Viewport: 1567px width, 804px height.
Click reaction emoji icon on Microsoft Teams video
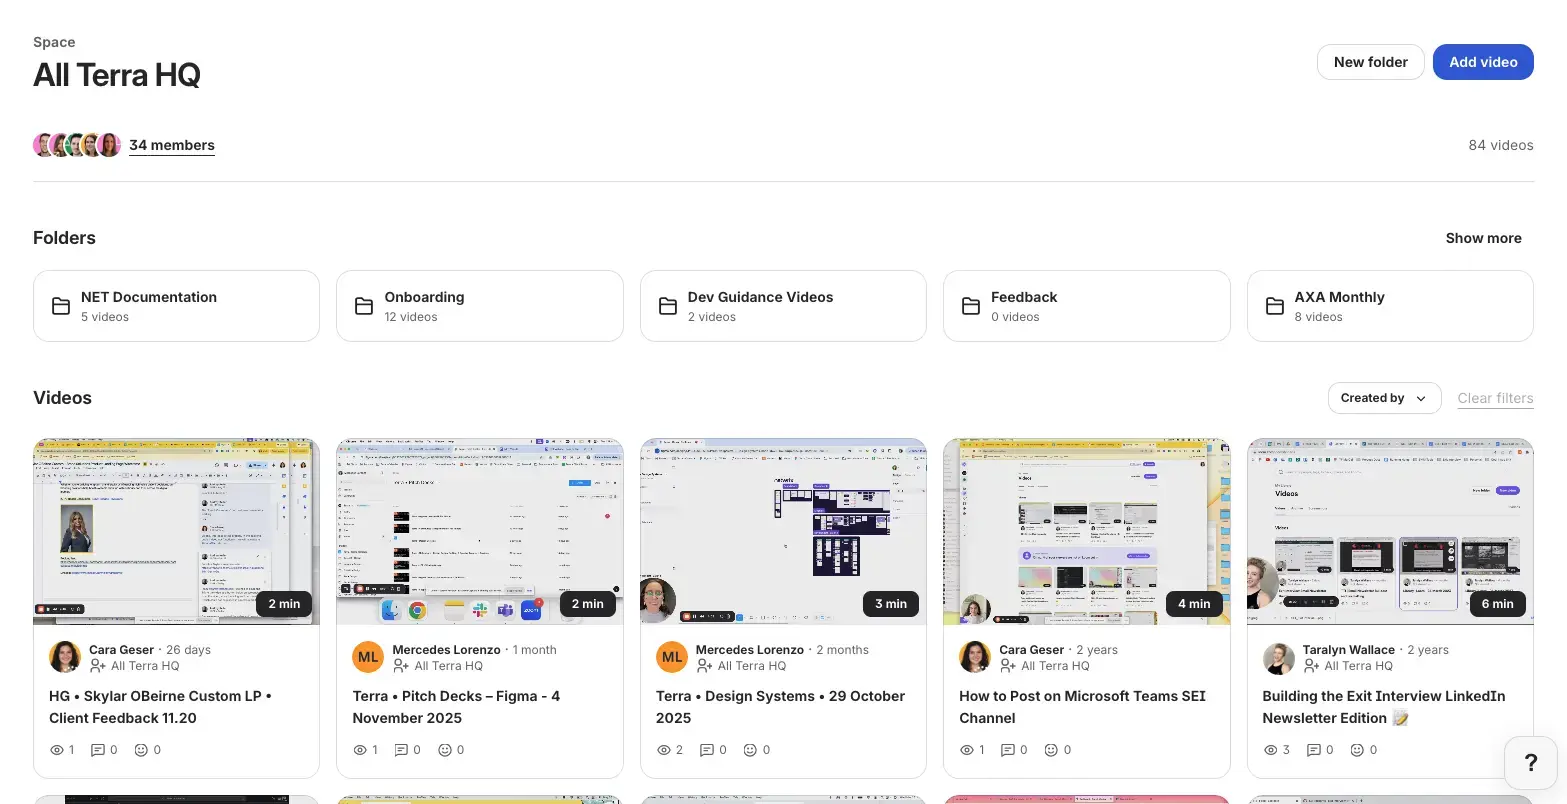tap(1051, 750)
